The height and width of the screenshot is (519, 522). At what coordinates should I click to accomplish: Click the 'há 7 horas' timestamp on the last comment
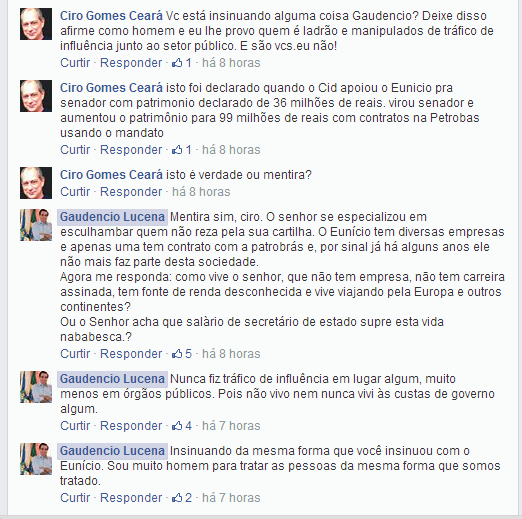[x=231, y=498]
